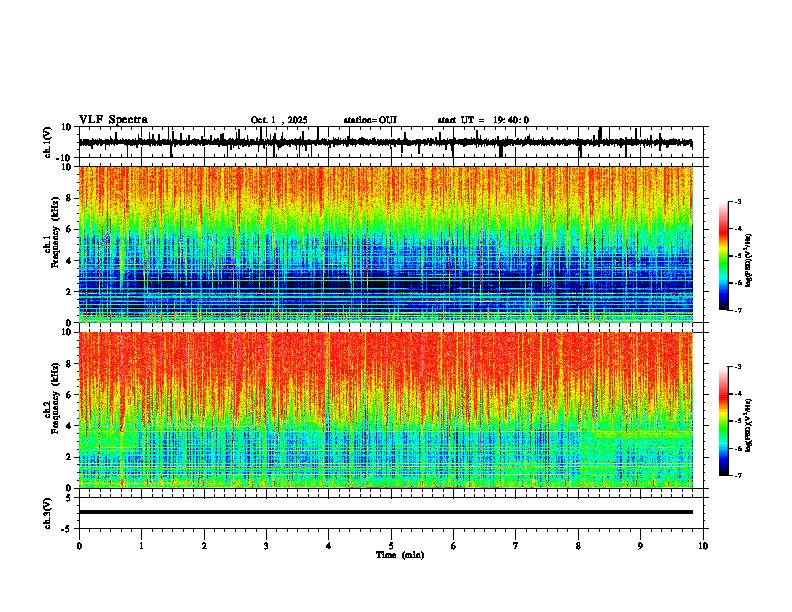The height and width of the screenshot is (612, 792).
Task: Click the ch.3 flat voltage trace
Action: click(386, 512)
